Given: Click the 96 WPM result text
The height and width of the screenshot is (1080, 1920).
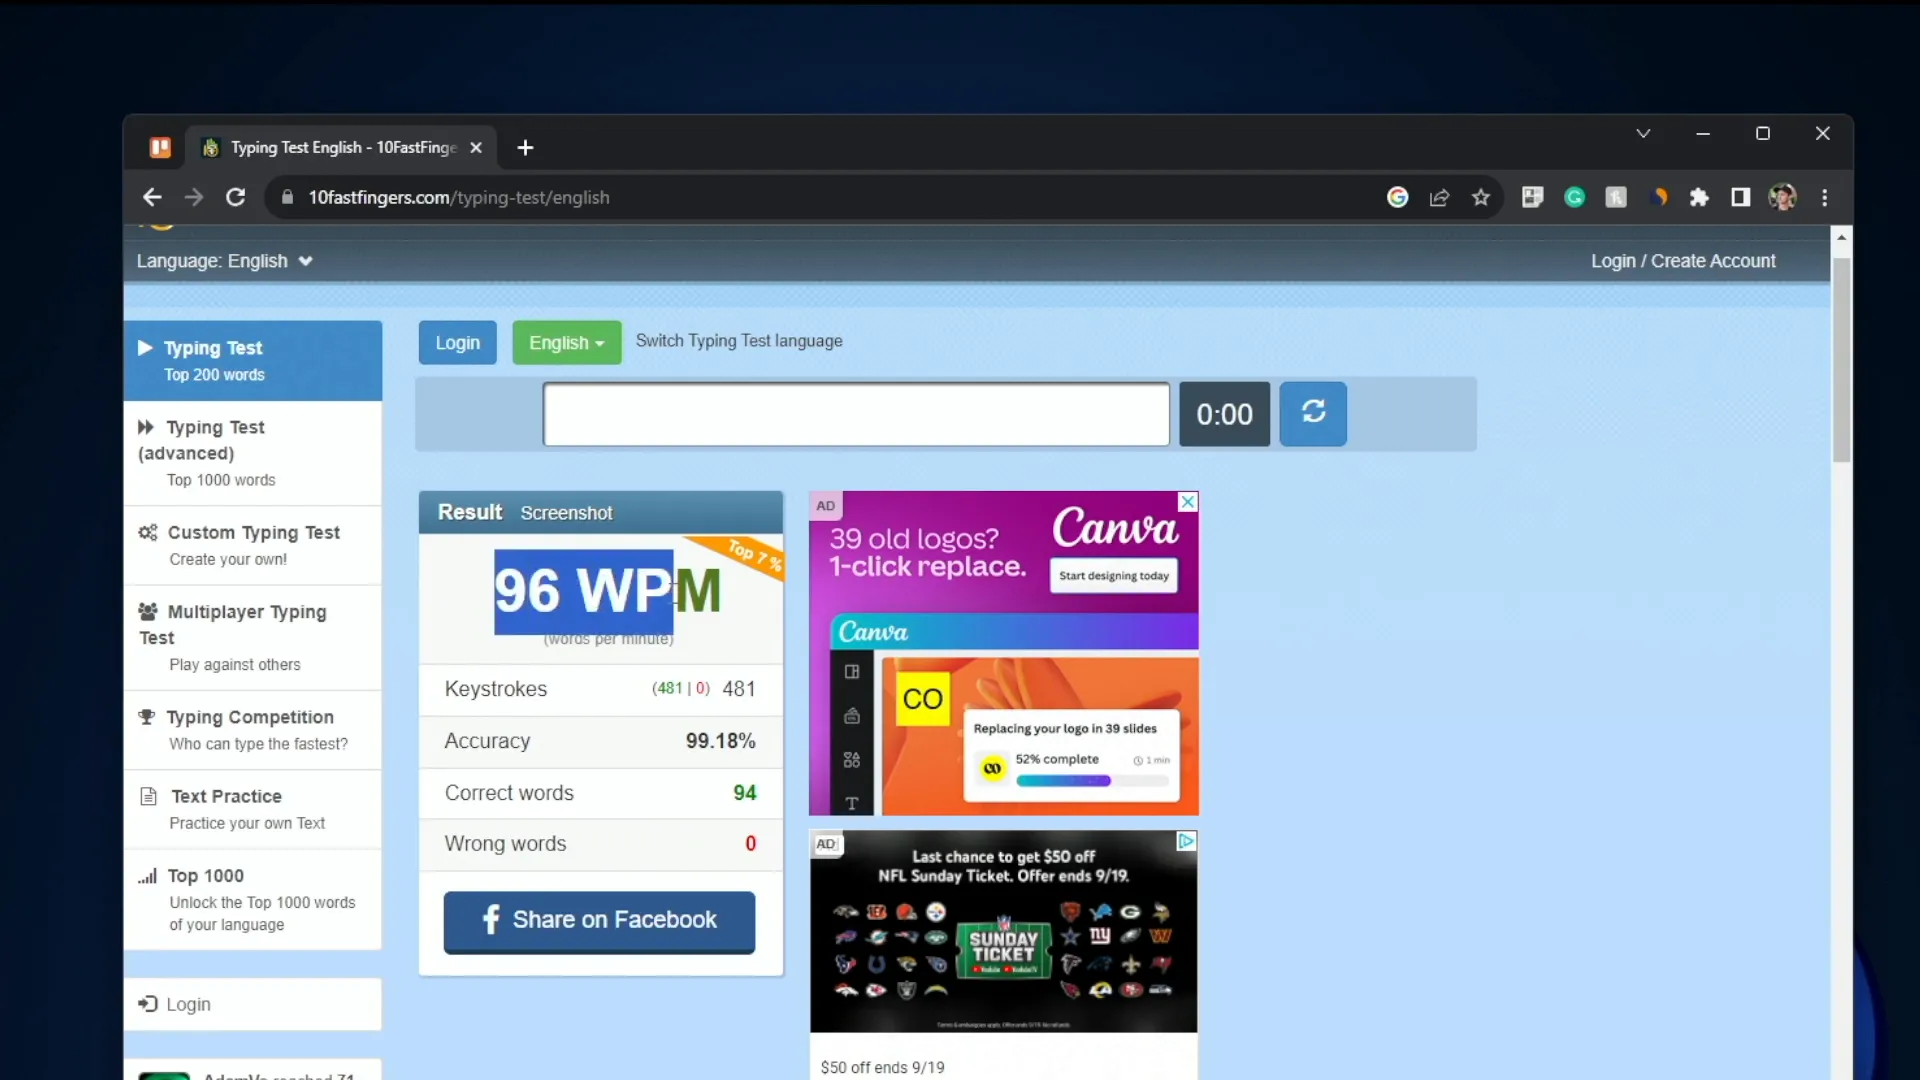Looking at the screenshot, I should (x=607, y=591).
